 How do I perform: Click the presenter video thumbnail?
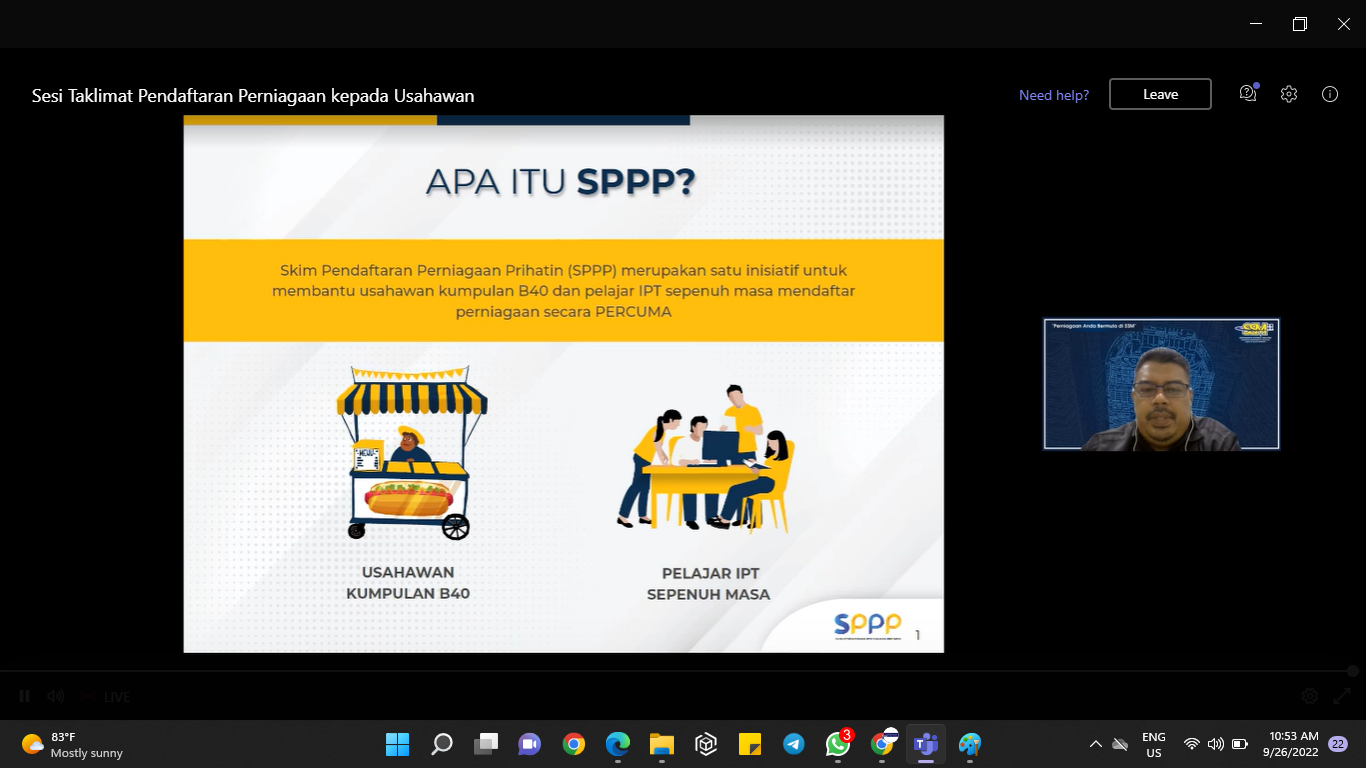[1161, 384]
